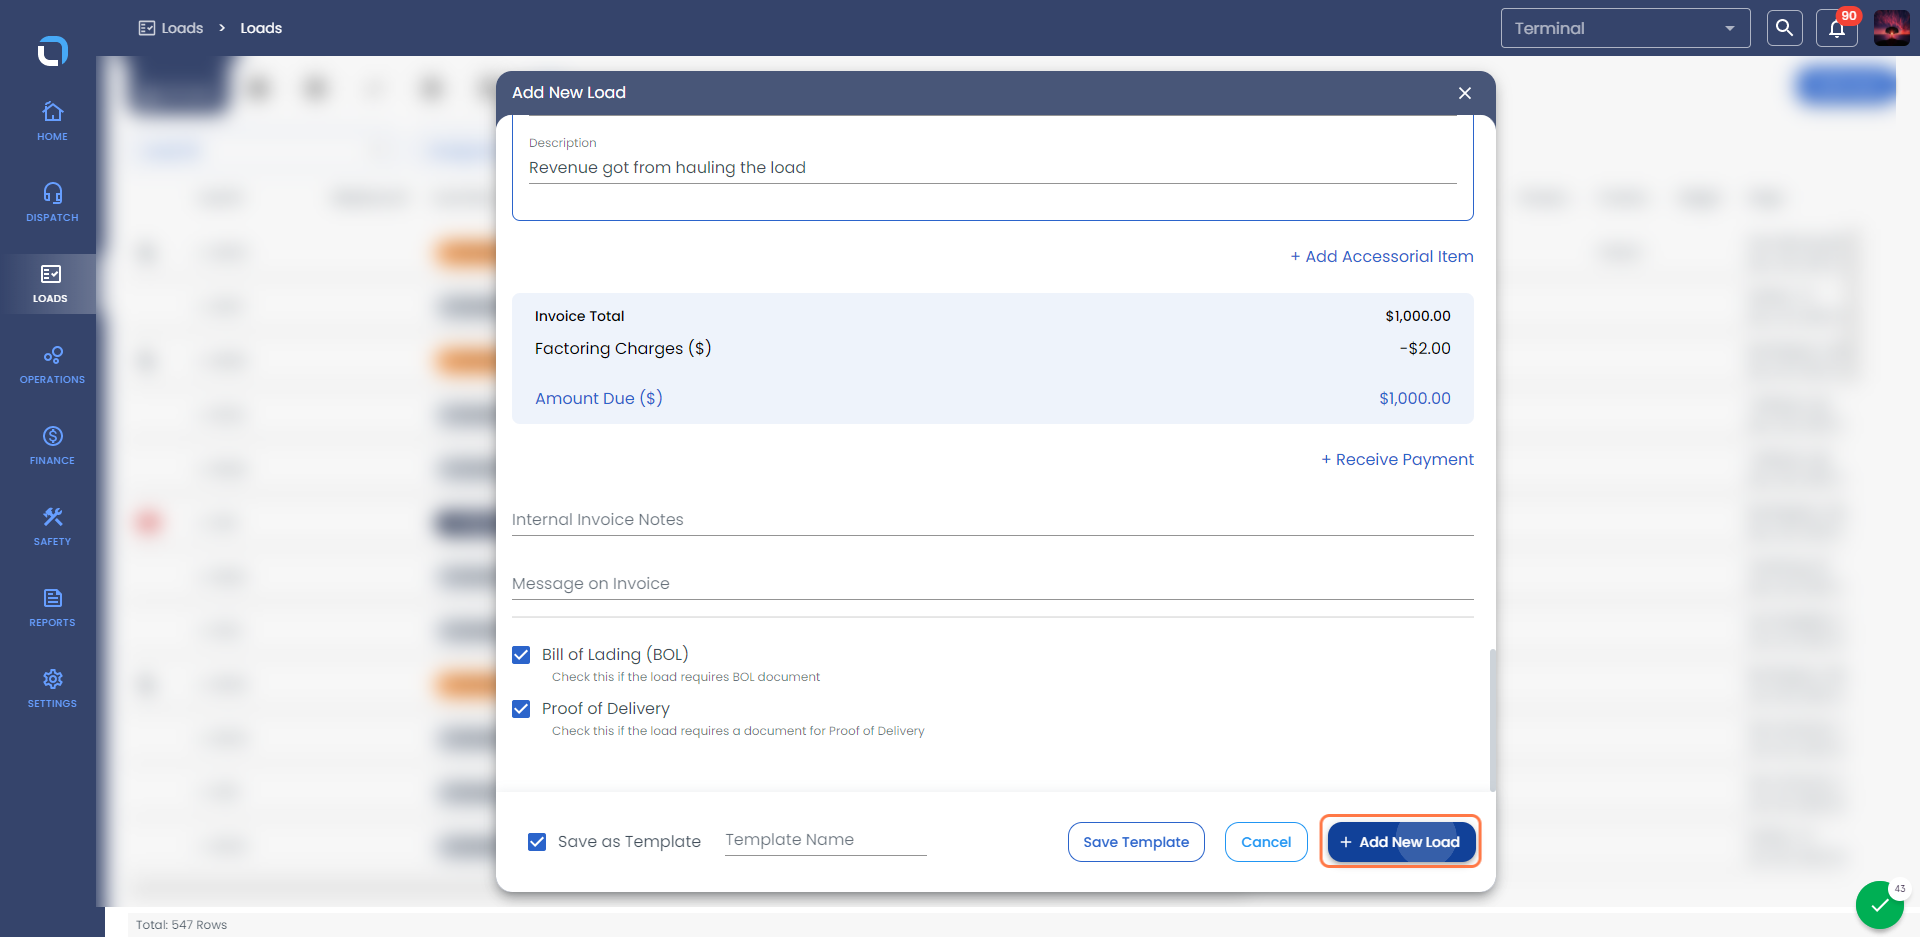Click the Loads breadcrumb icon in header
The width and height of the screenshot is (1920, 937).
(x=147, y=28)
